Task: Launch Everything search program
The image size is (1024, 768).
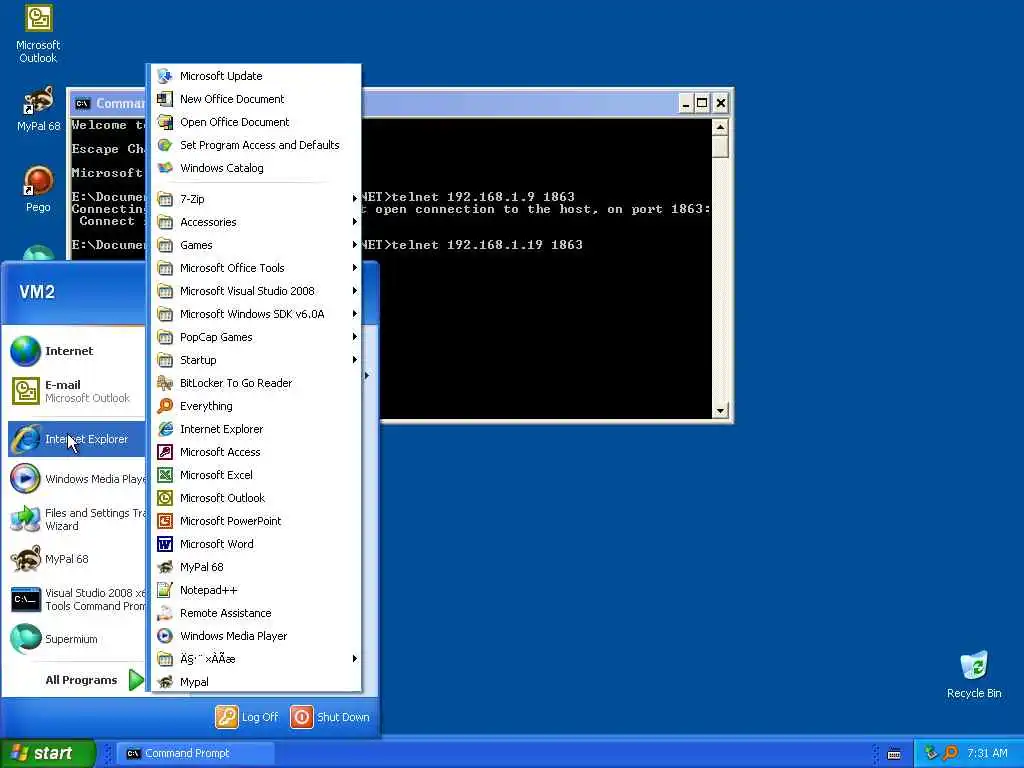Action: coord(256,406)
